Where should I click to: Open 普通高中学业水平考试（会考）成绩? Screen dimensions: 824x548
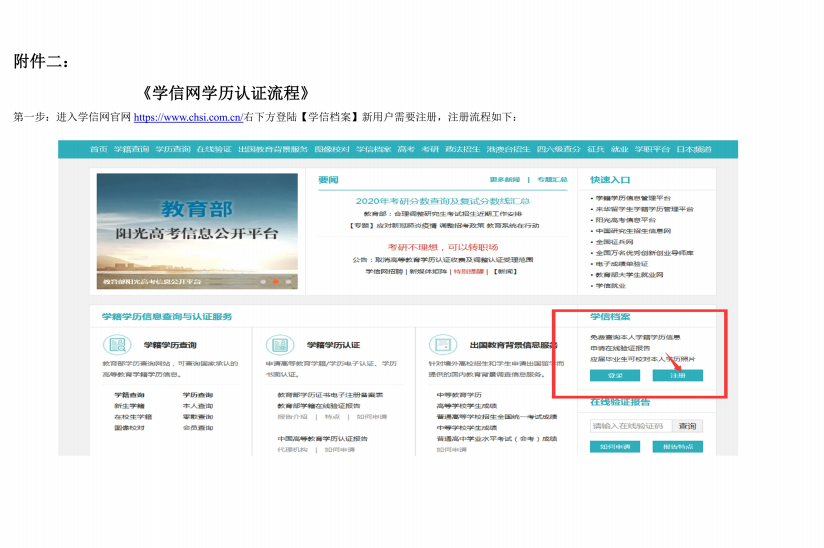497,439
